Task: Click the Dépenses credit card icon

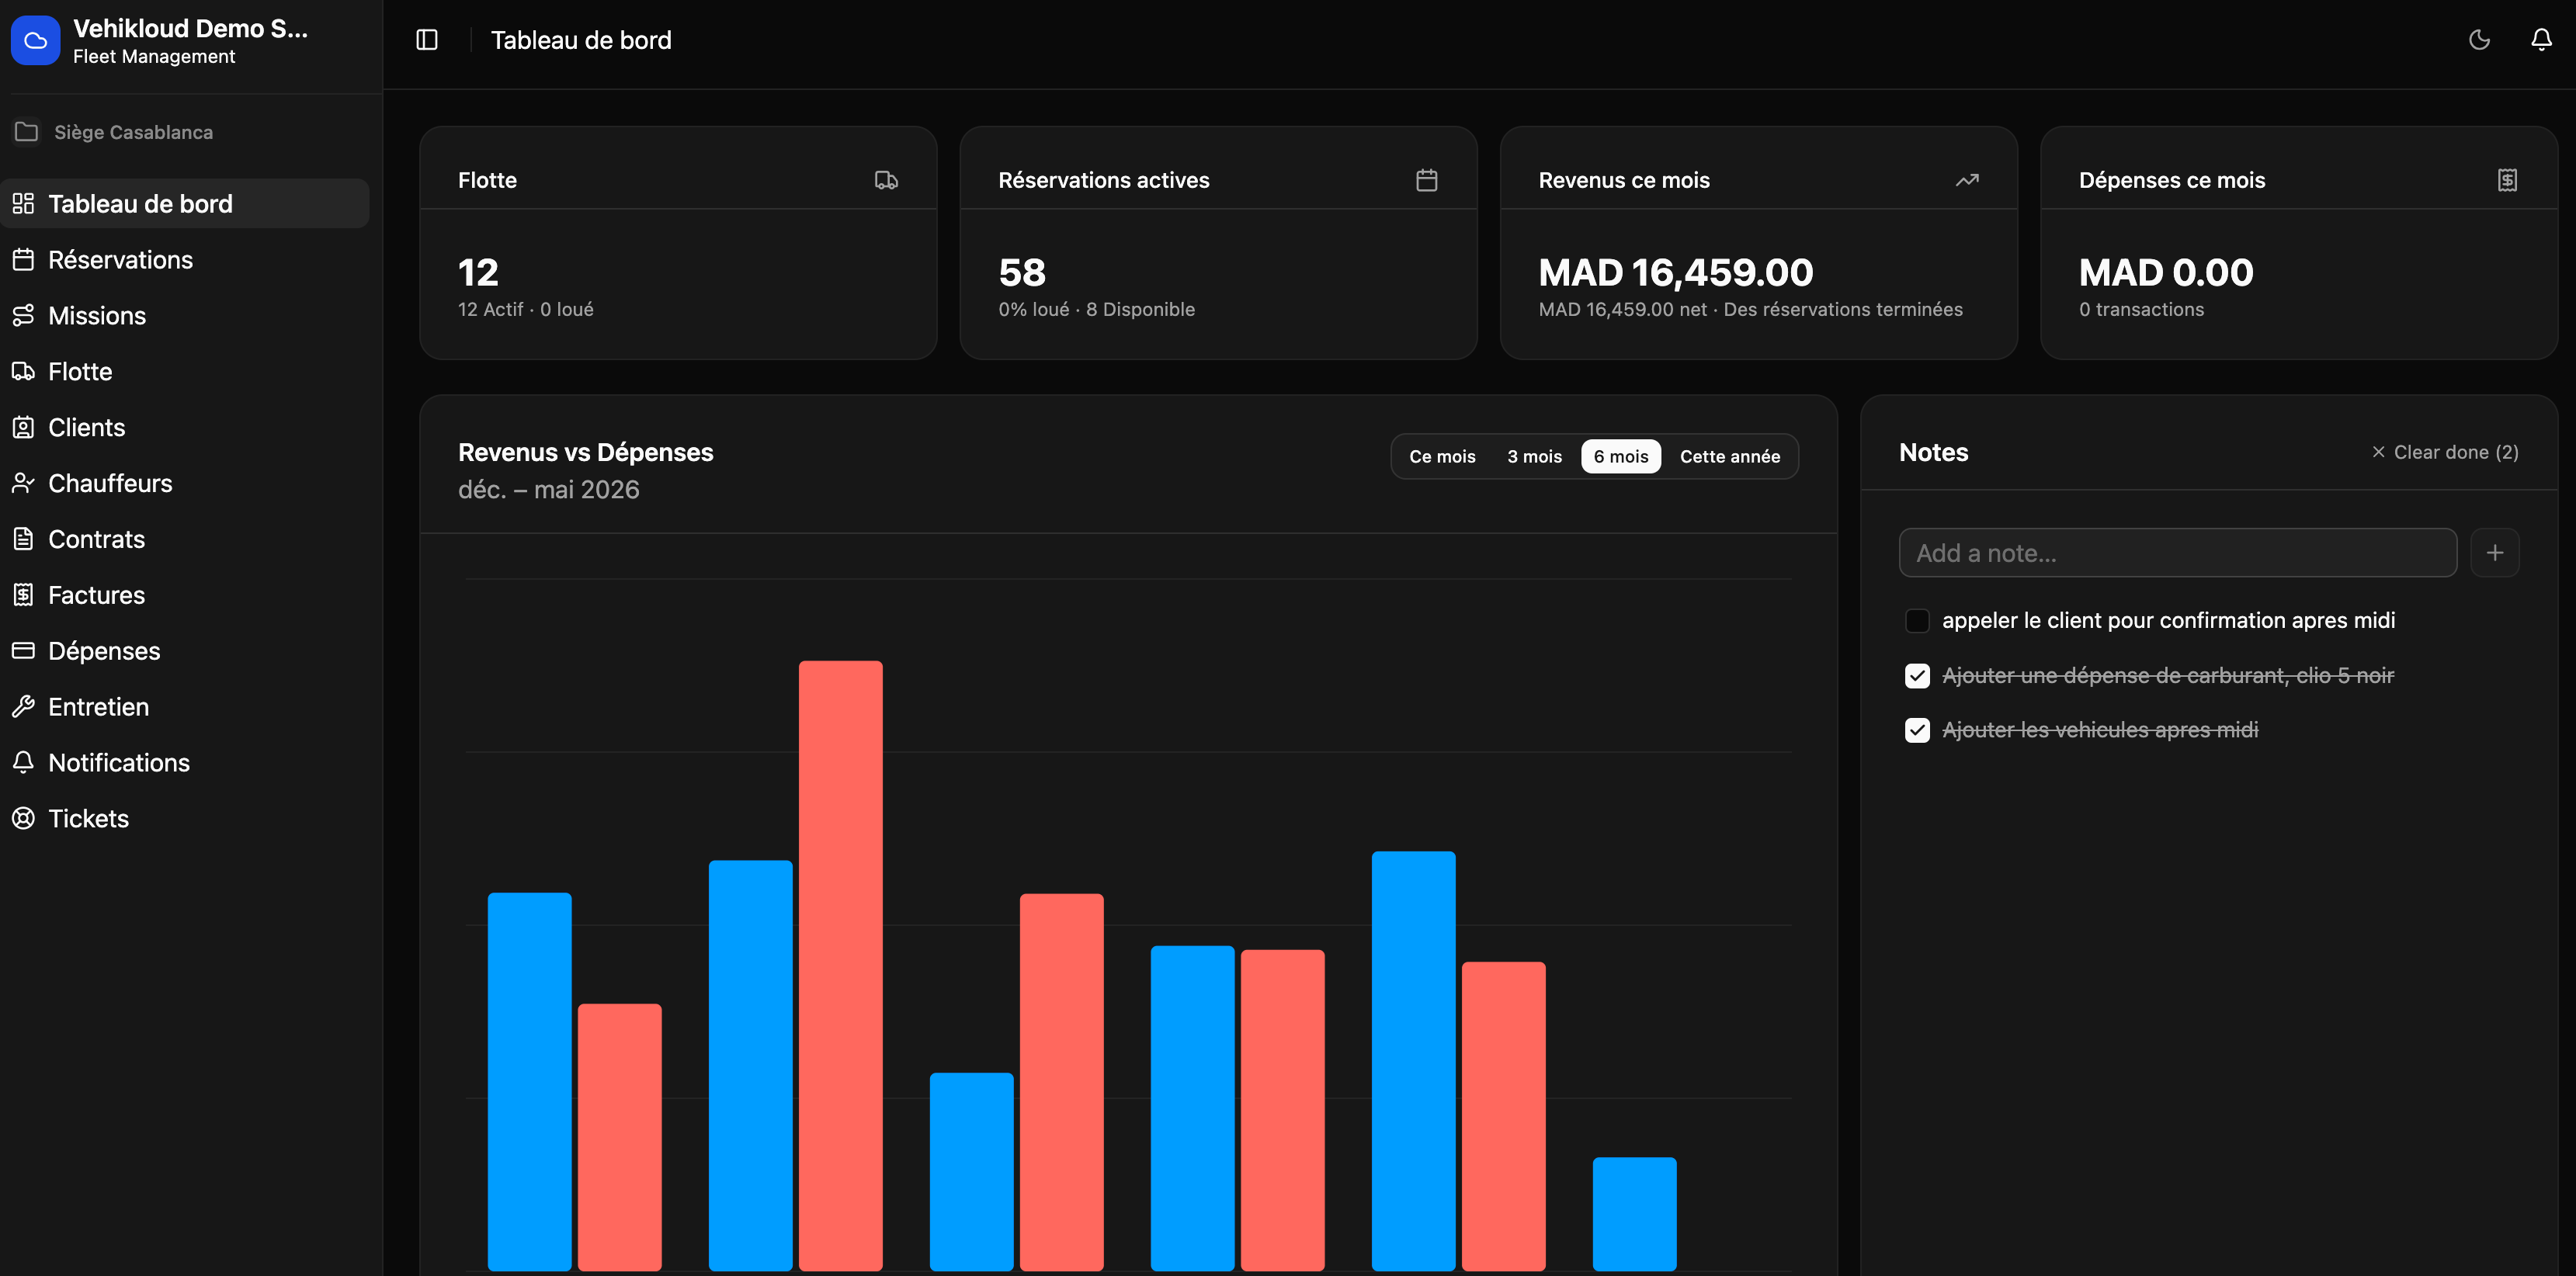Action: tap(23, 651)
